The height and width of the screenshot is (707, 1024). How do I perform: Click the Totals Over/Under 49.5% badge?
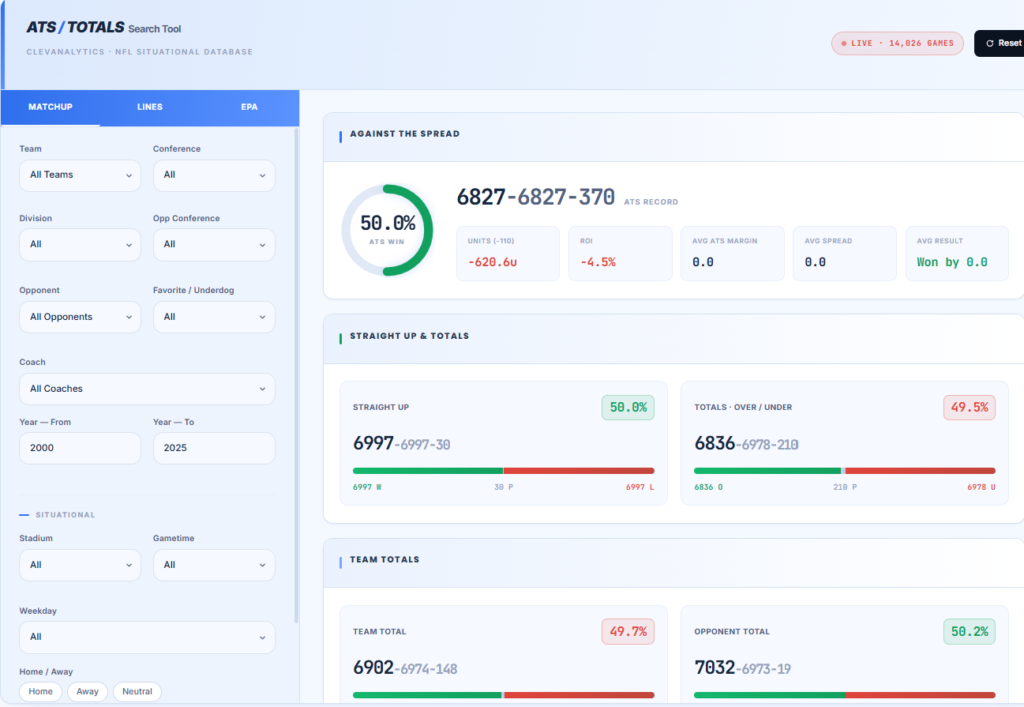pos(969,407)
